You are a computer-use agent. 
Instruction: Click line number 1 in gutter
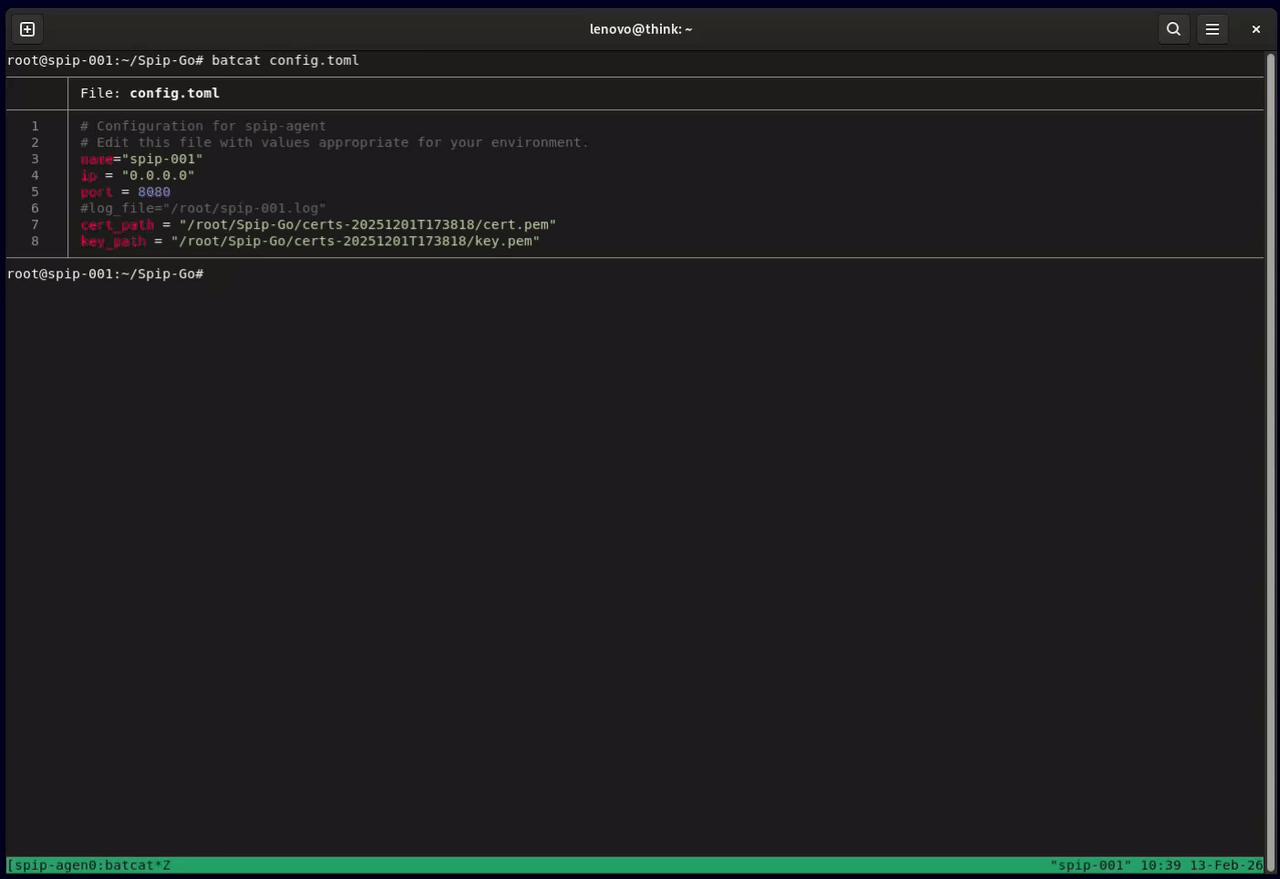click(x=35, y=126)
